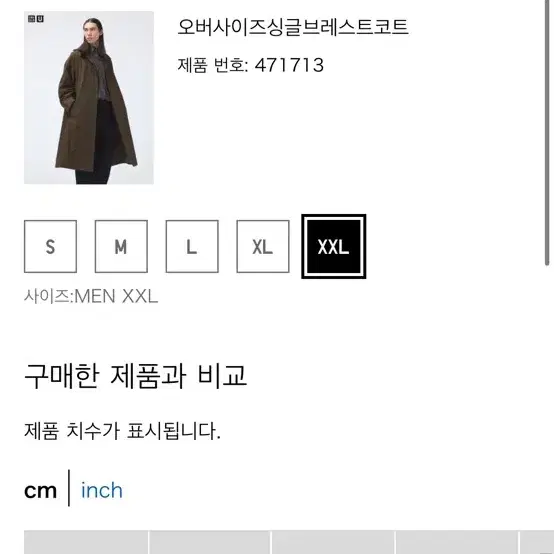554x554 pixels.
Task: Switch measurements to inch
Action: [102, 490]
